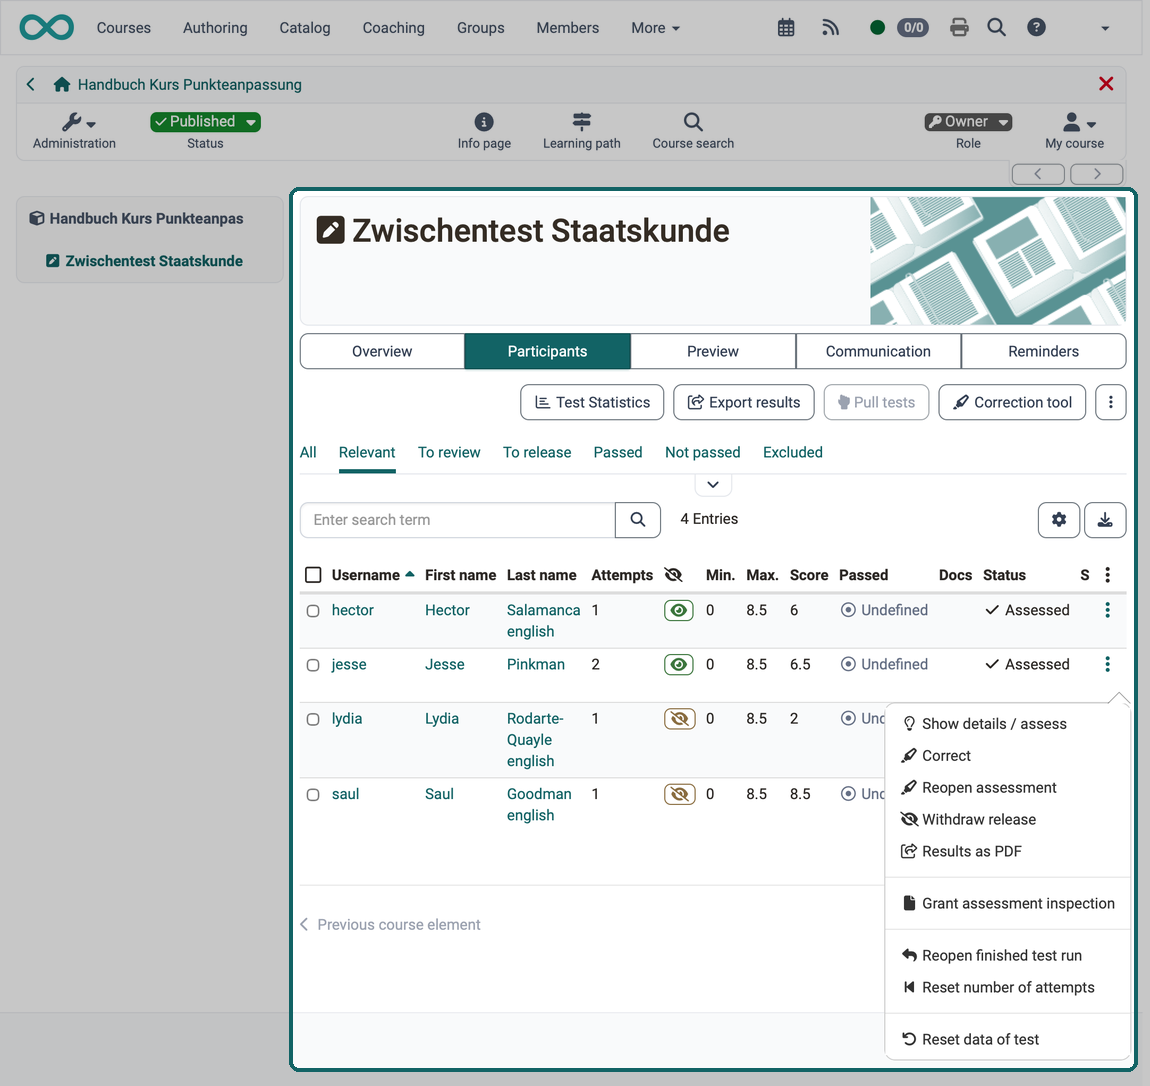This screenshot has height=1086, width=1150.
Task: Open the user menu caret top right
Action: coord(1105,29)
